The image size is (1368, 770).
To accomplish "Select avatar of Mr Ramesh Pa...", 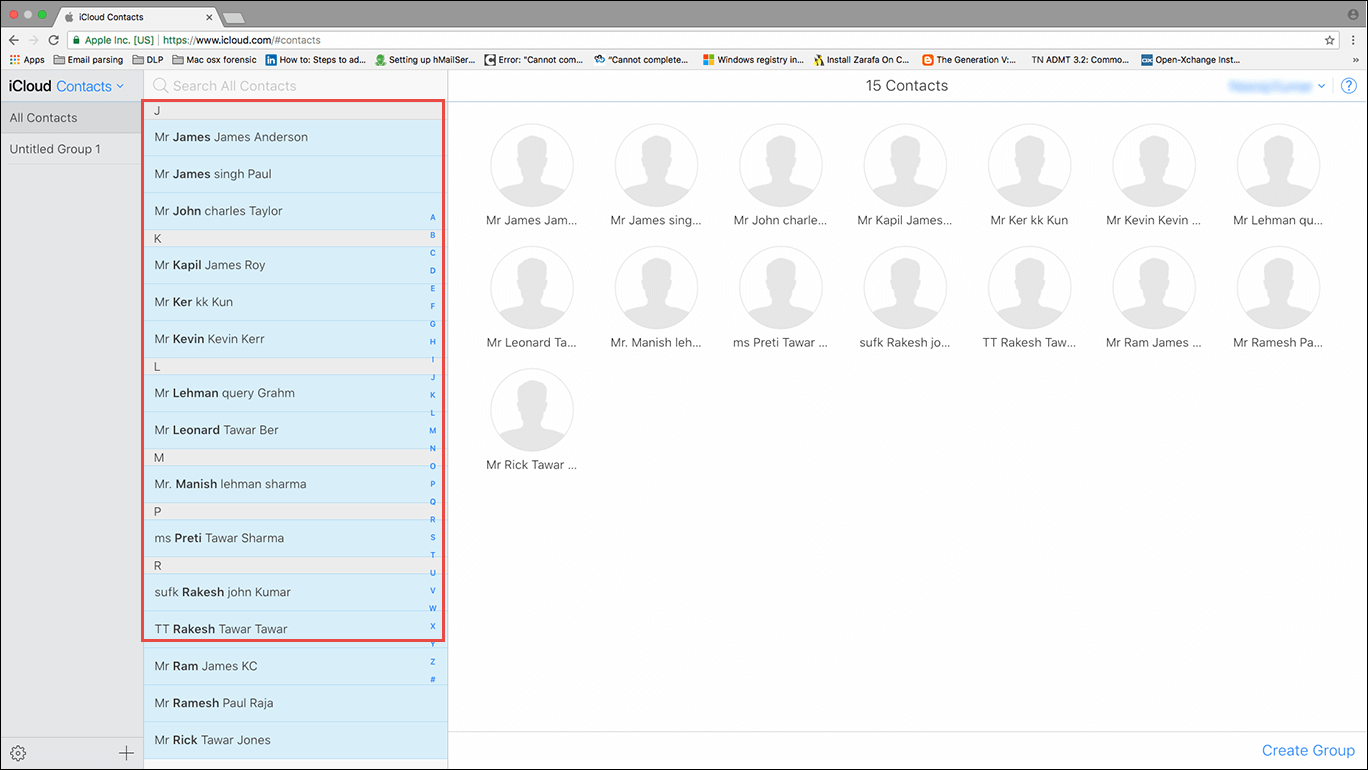I will (1278, 288).
